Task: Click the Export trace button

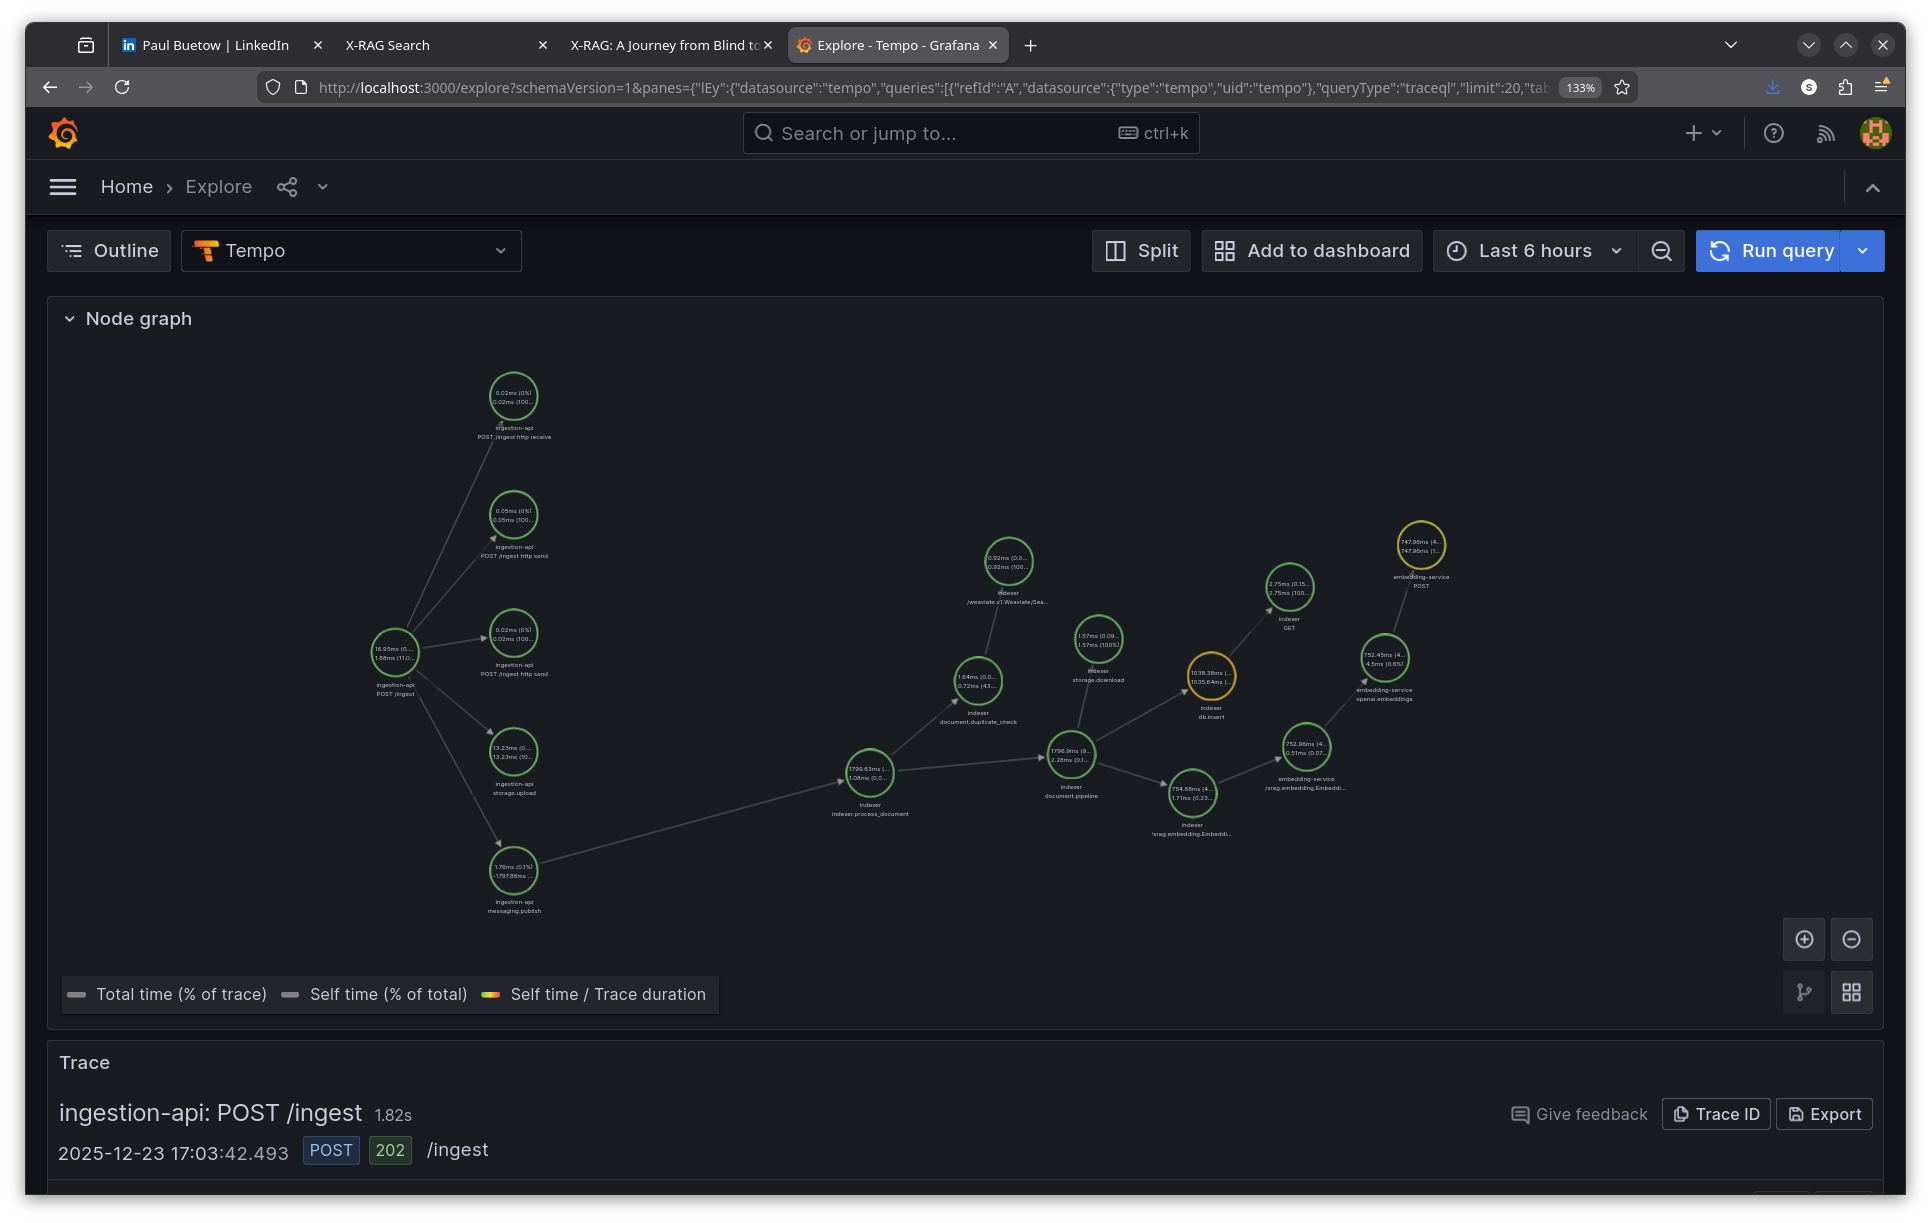Action: point(1824,1114)
